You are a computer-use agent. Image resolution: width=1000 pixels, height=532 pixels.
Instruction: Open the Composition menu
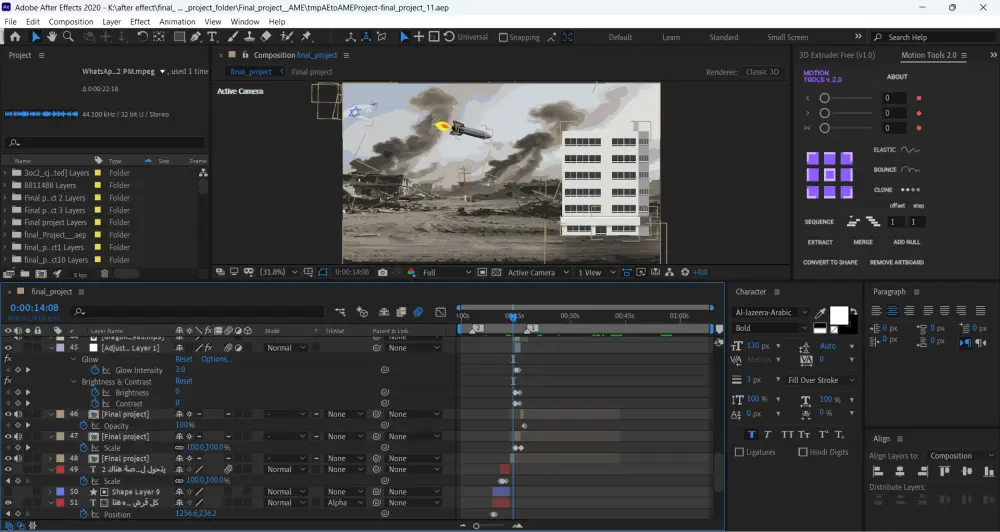pos(71,21)
